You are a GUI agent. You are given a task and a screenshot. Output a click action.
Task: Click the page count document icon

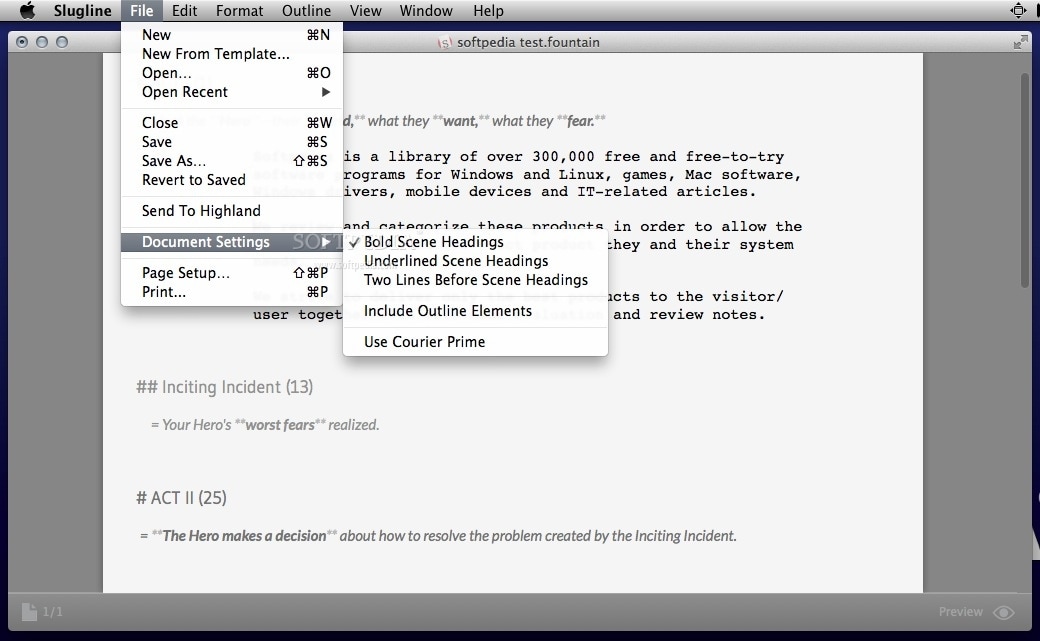[29, 612]
